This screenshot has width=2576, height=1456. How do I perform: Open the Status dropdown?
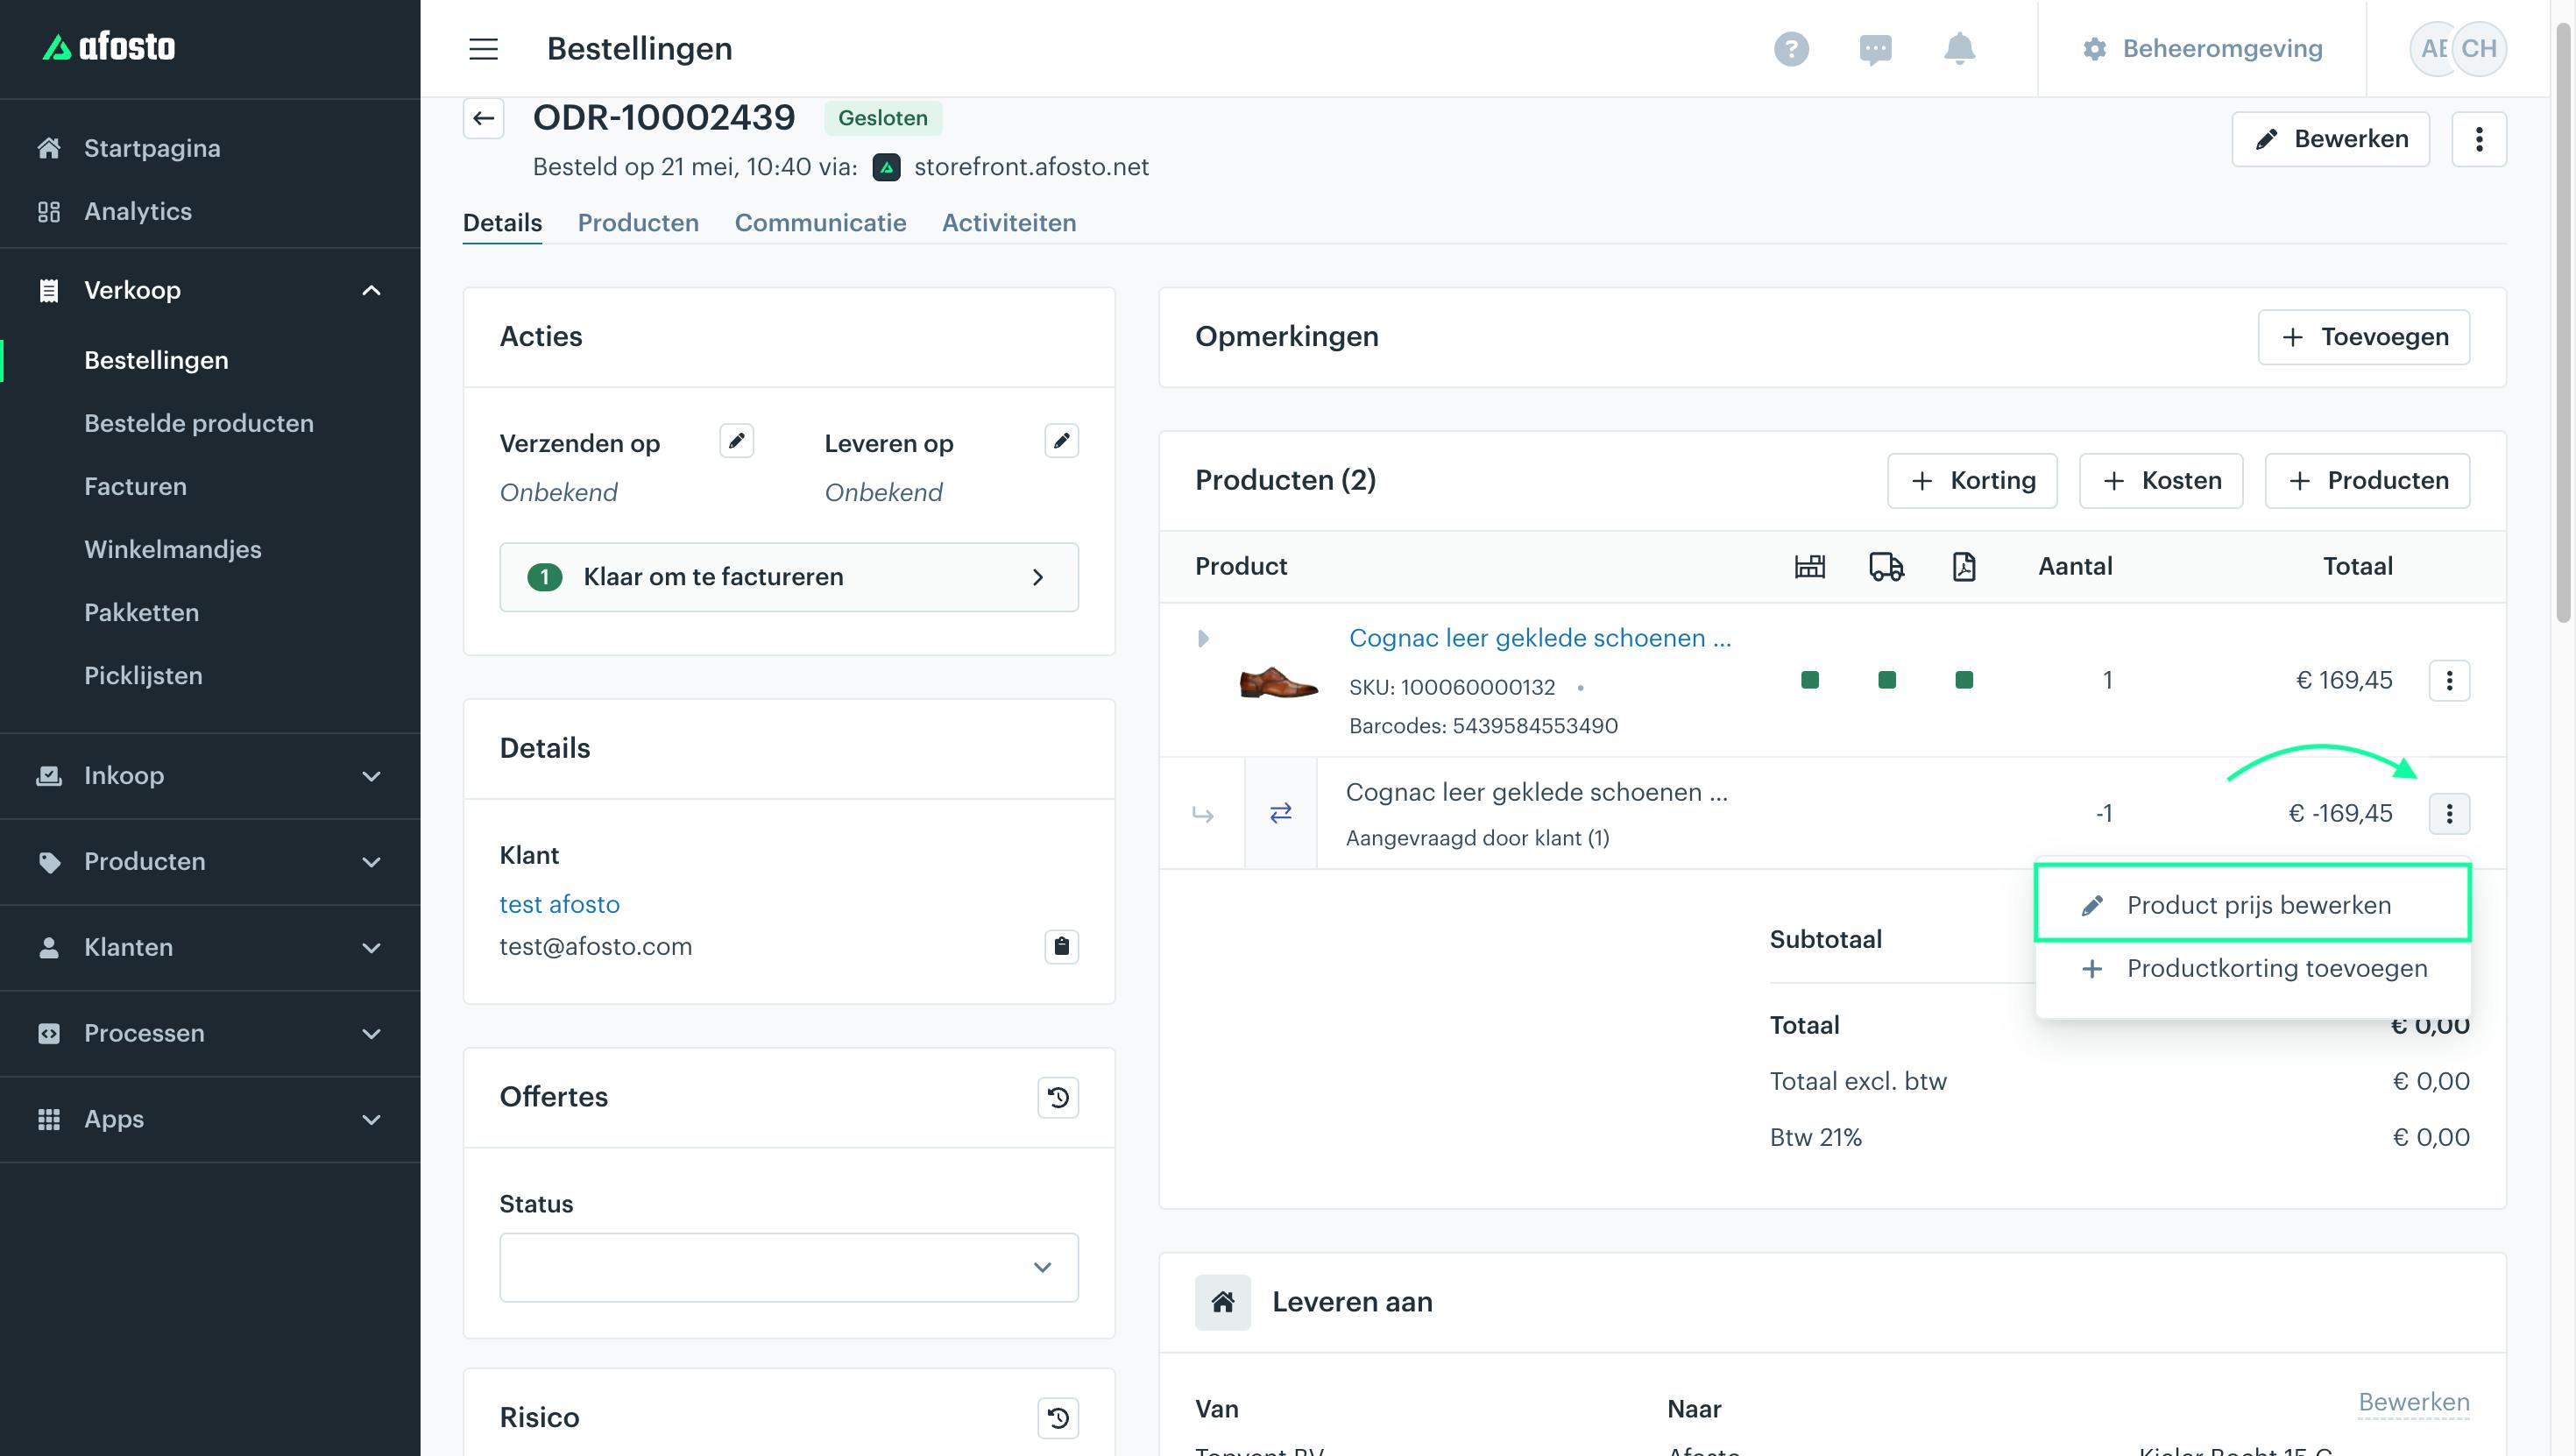pyautogui.click(x=789, y=1268)
